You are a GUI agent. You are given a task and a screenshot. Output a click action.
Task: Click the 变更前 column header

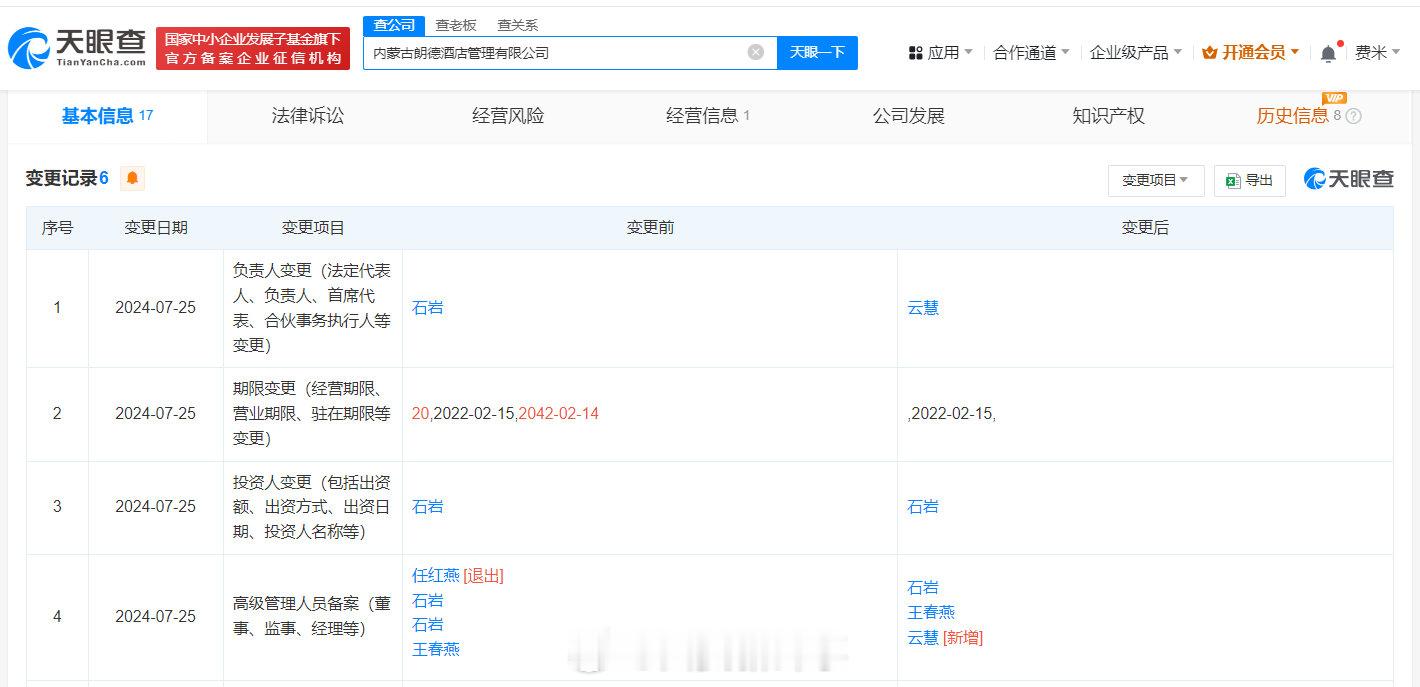pyautogui.click(x=650, y=228)
